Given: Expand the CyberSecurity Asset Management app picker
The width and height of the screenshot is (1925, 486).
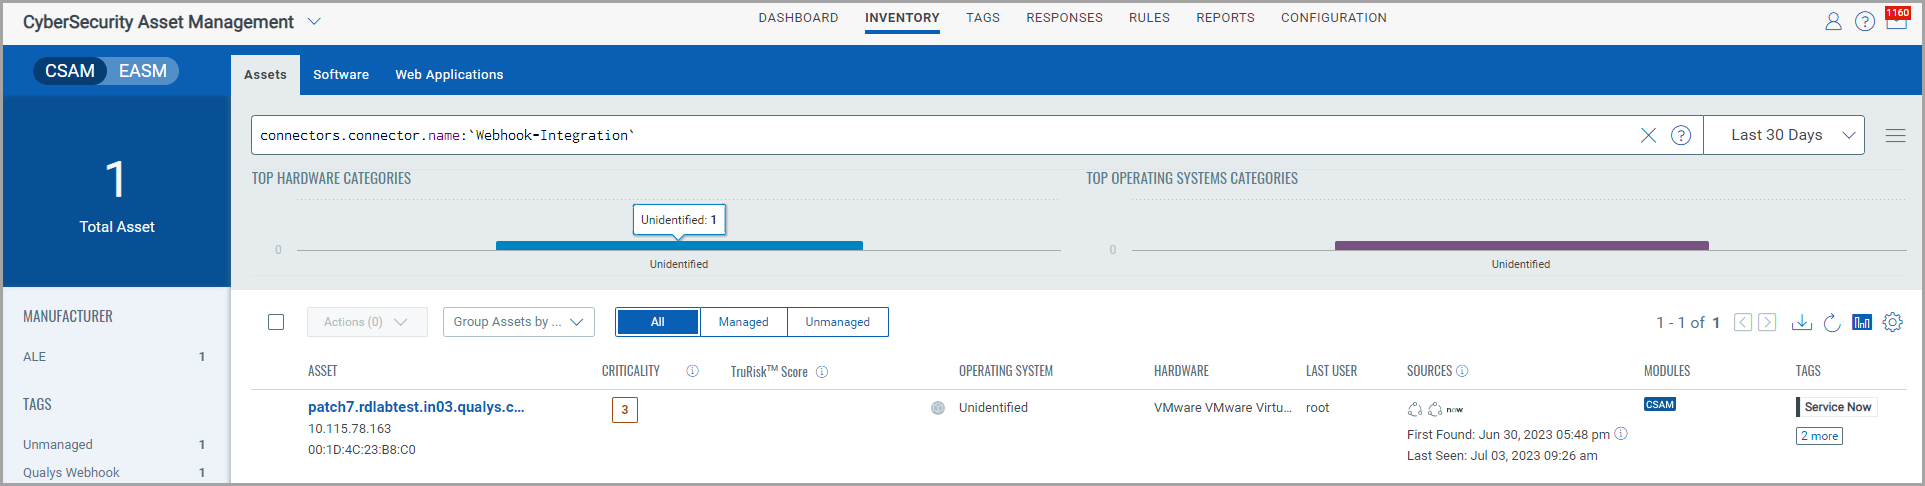Looking at the screenshot, I should pyautogui.click(x=314, y=21).
